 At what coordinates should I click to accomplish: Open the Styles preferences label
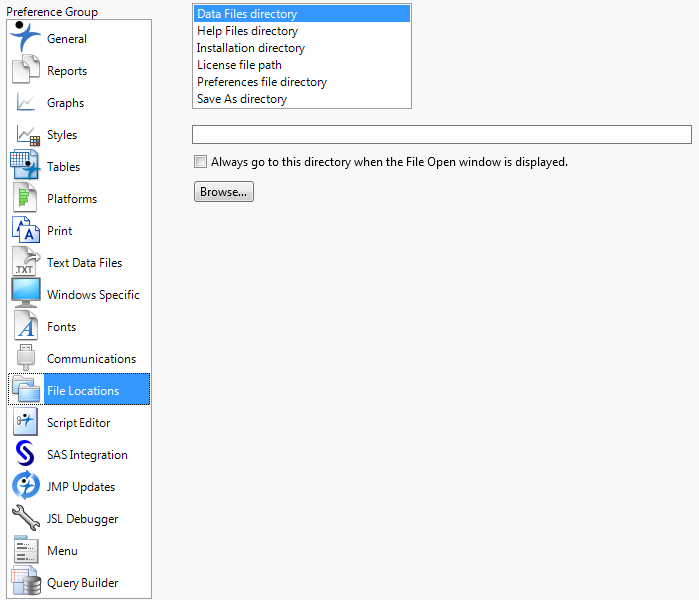(62, 135)
